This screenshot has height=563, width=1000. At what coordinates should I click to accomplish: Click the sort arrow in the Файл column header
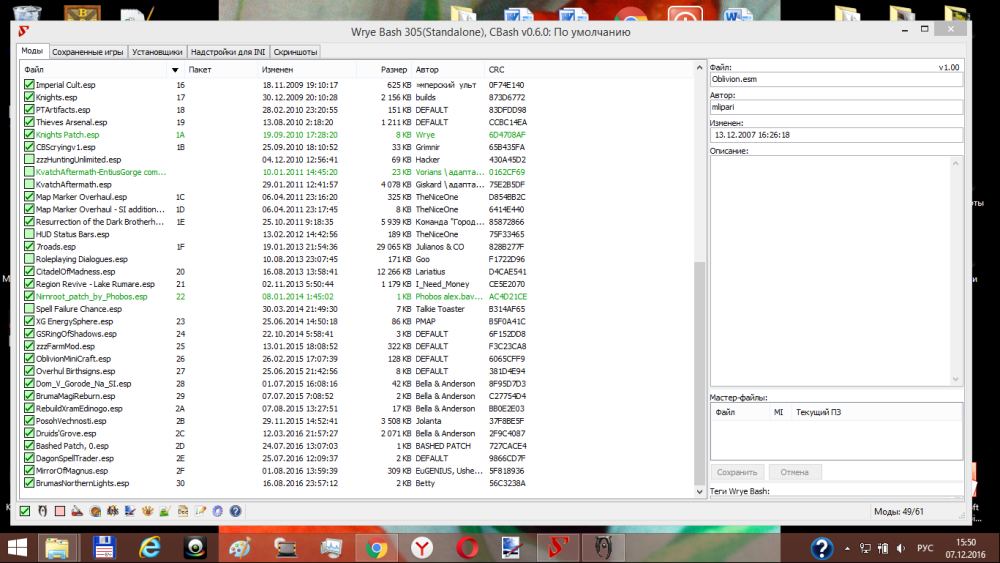click(x=175, y=70)
